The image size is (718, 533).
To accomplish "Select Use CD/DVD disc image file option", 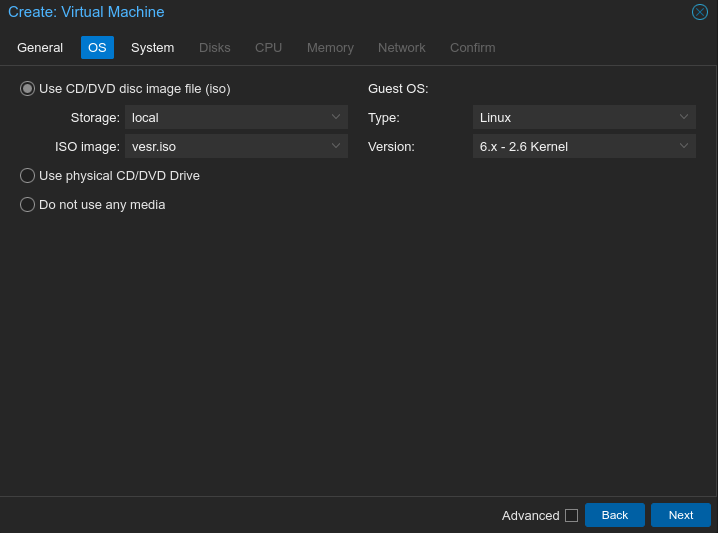I will coord(28,89).
